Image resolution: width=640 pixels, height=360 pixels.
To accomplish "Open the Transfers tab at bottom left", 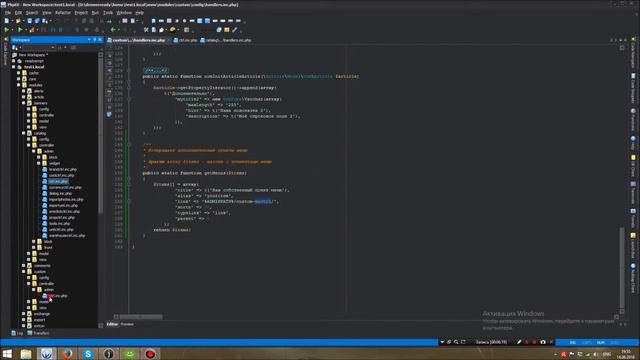I will pos(38,333).
